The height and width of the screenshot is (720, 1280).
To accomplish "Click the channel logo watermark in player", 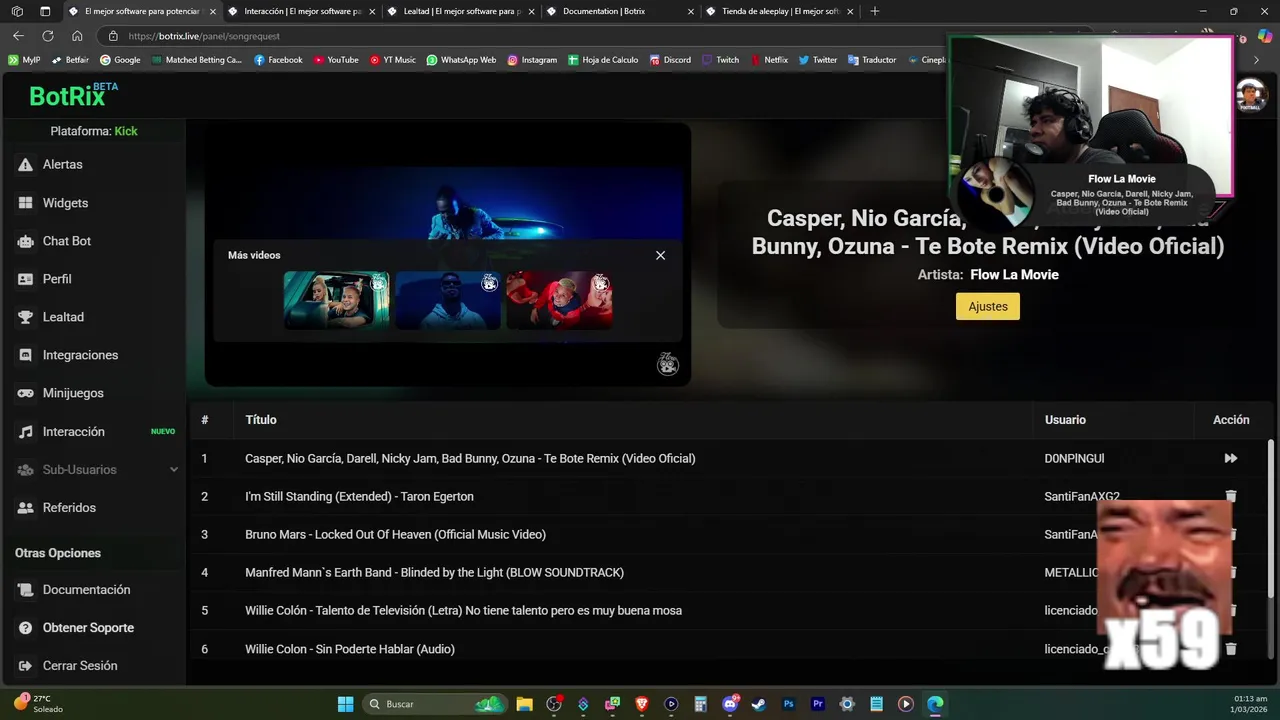I will pyautogui.click(x=668, y=365).
